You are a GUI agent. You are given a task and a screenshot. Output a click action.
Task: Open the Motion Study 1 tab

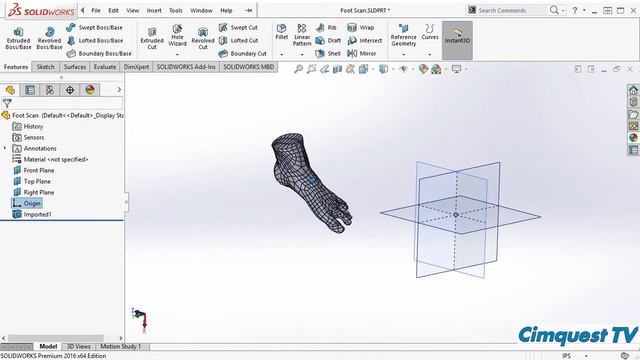click(121, 347)
